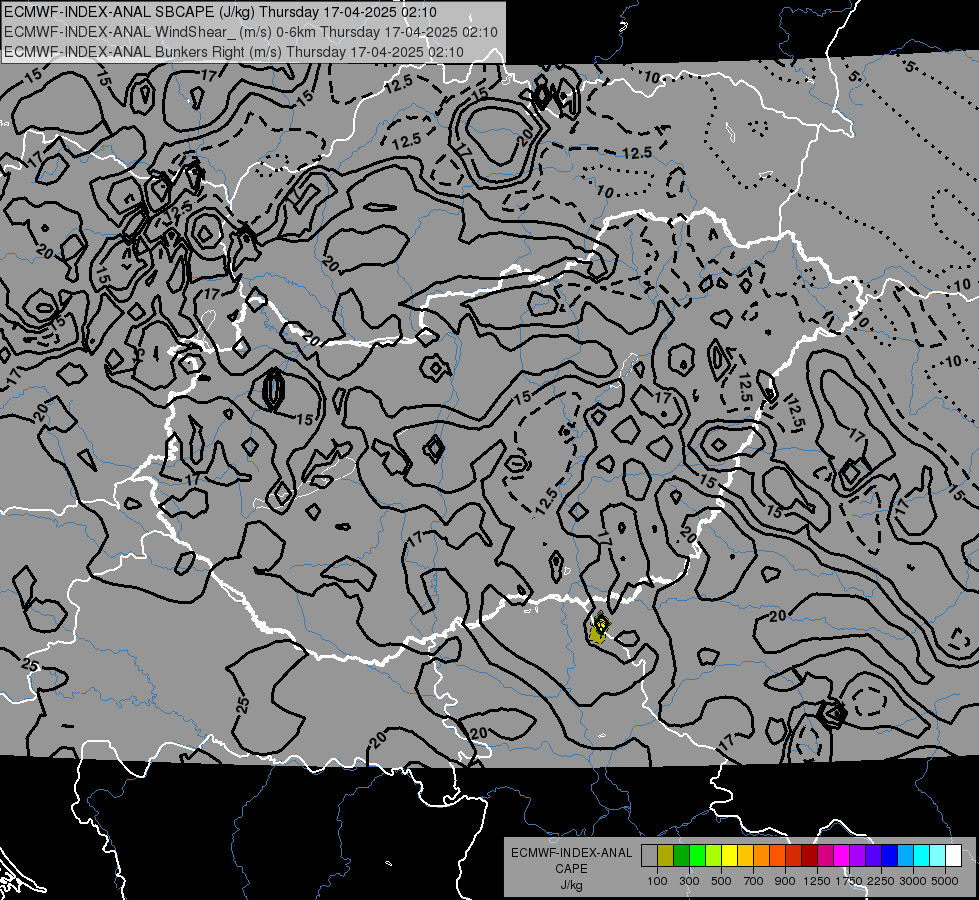Click the WindShear 0-6km title line
This screenshot has width=979, height=900.
click(250, 32)
